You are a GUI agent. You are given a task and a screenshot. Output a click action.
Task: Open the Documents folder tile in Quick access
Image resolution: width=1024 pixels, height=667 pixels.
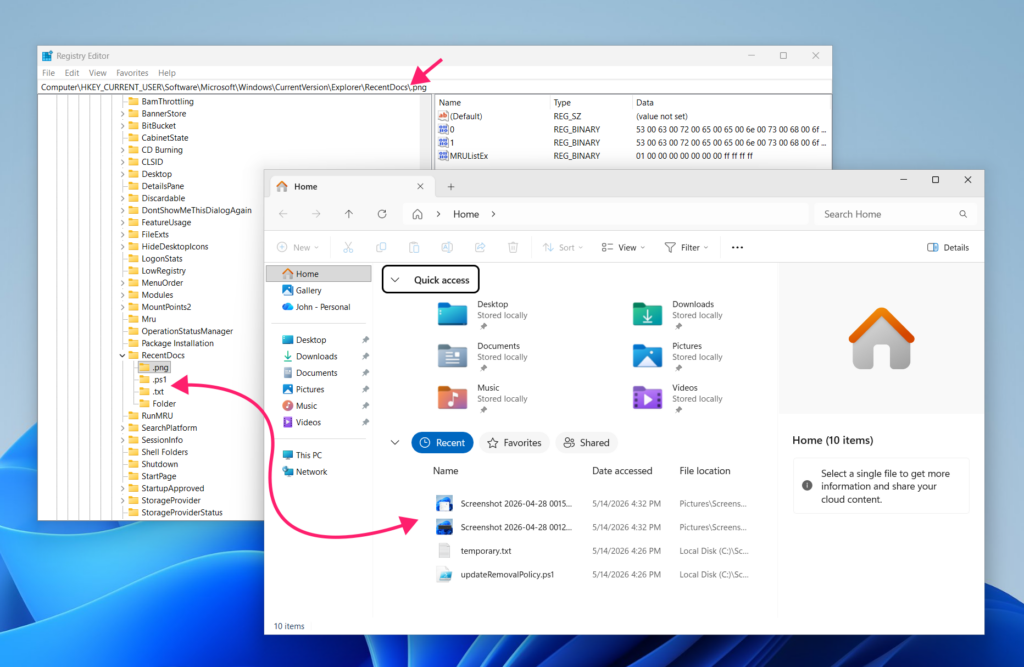(483, 357)
